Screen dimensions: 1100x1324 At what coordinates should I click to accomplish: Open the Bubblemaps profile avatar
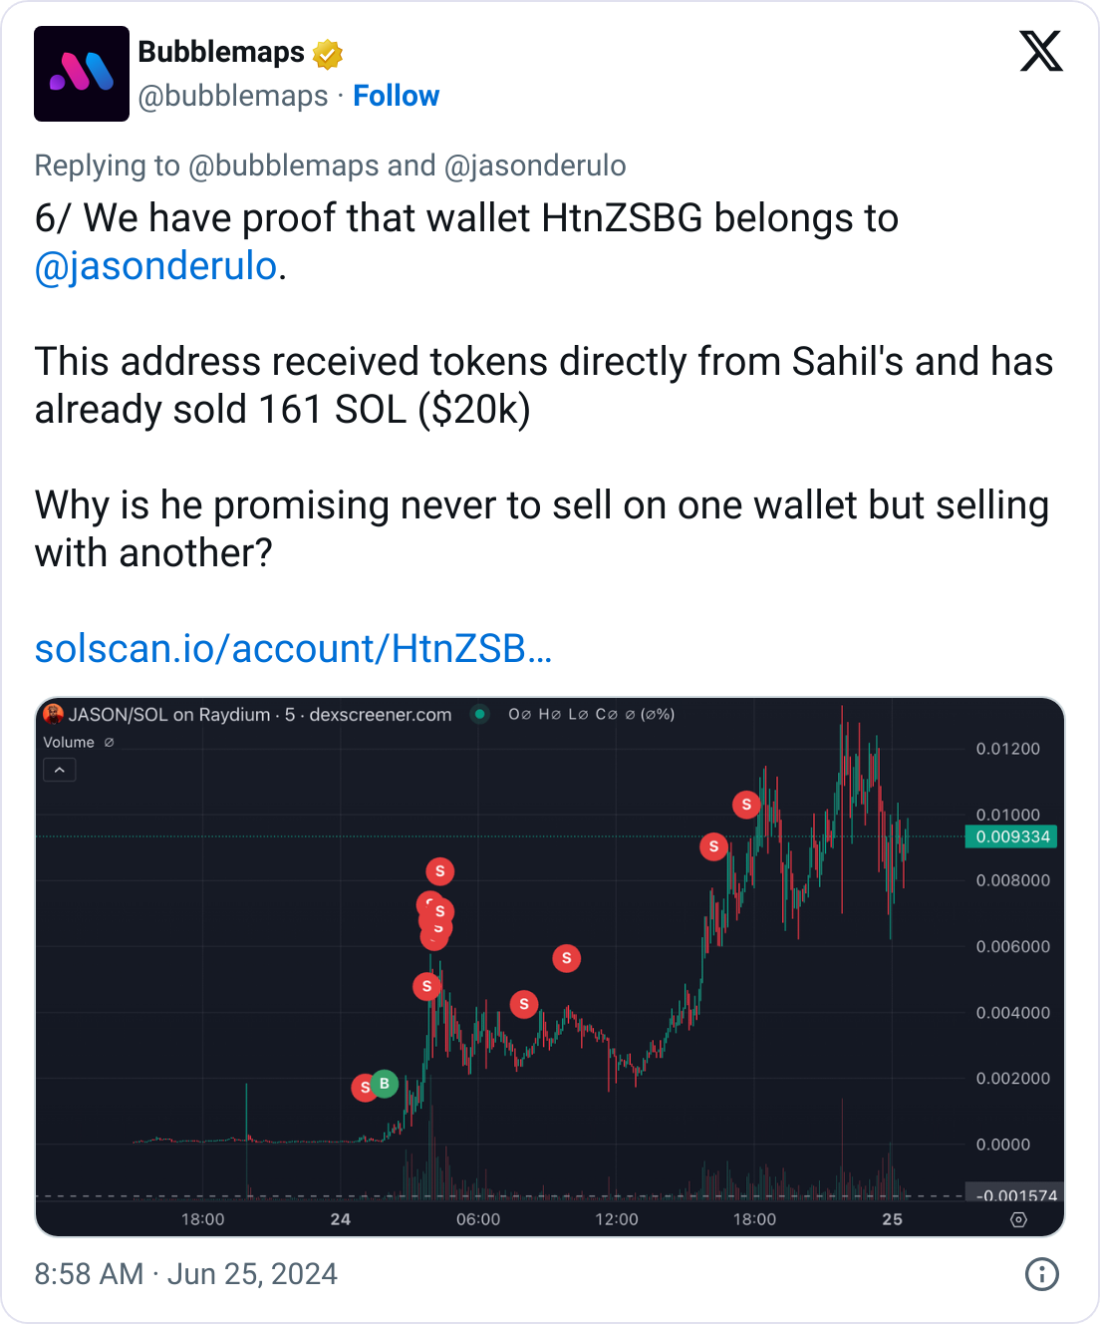tap(81, 74)
